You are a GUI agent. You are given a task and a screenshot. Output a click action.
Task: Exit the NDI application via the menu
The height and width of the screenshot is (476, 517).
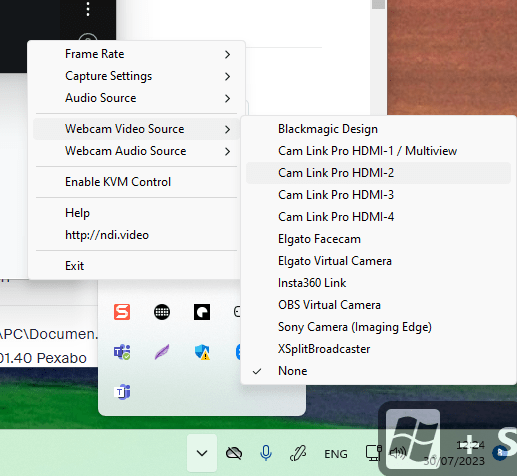point(136,266)
